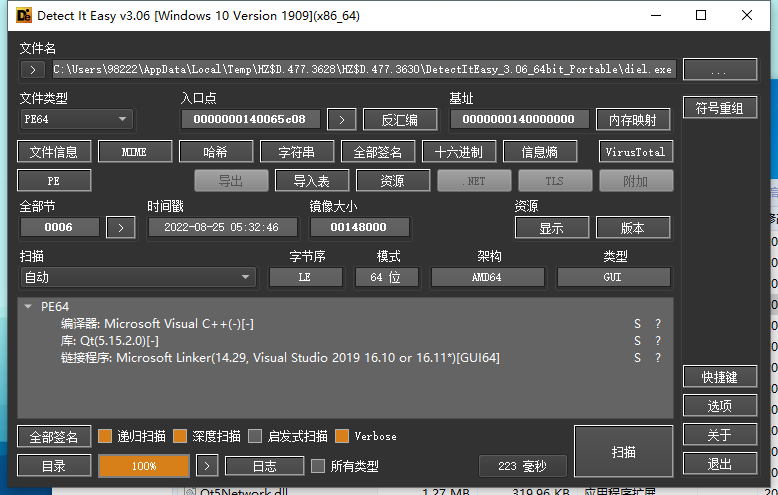The image size is (778, 495).
Task: Toggle the 深度扫描 checkbox
Action: pyautogui.click(x=180, y=436)
